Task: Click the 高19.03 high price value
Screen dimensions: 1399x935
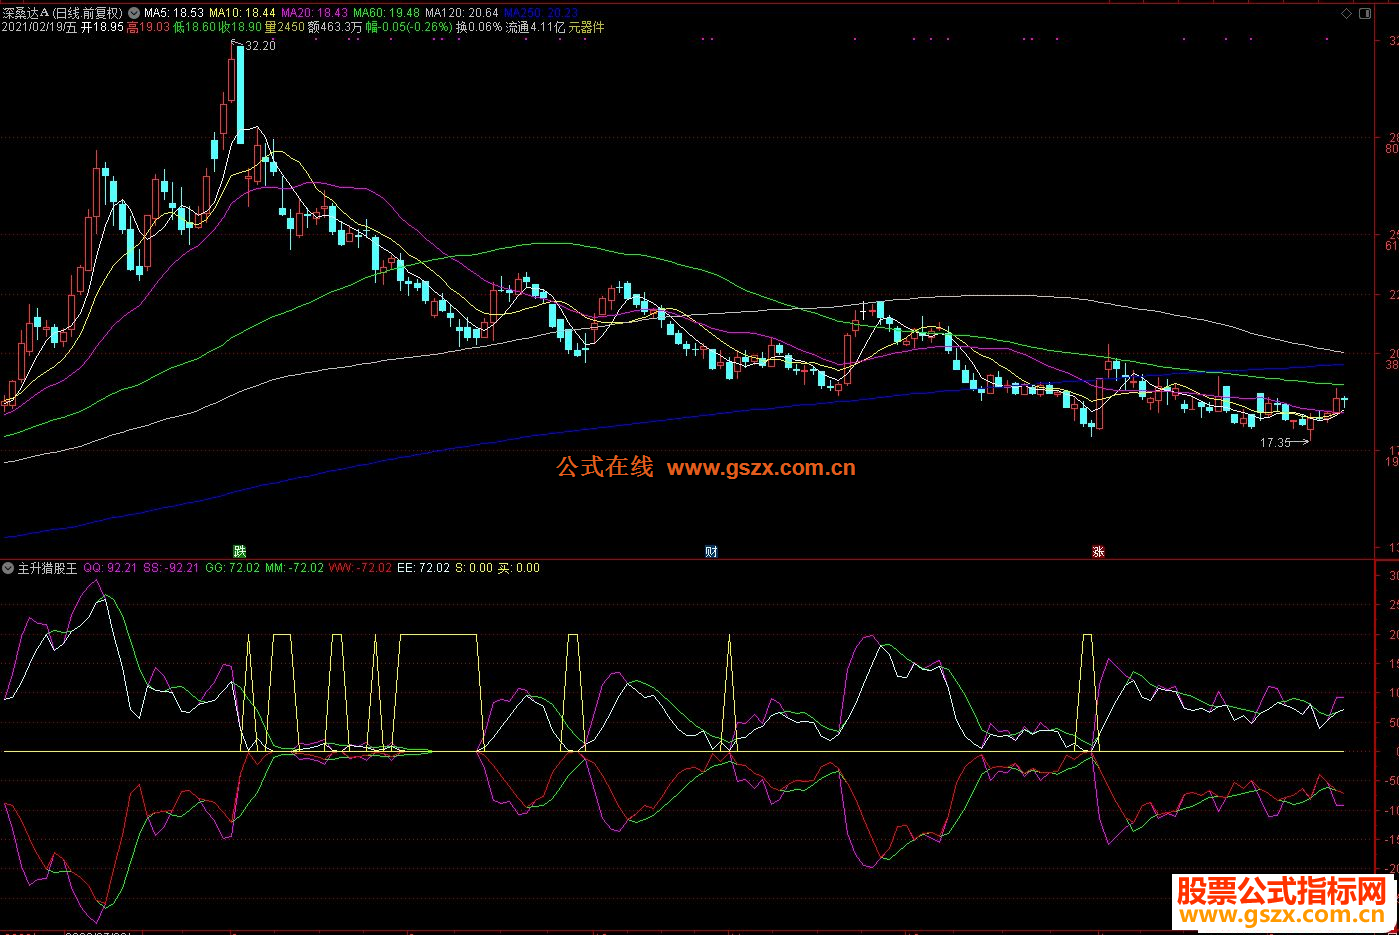Action: (x=148, y=28)
